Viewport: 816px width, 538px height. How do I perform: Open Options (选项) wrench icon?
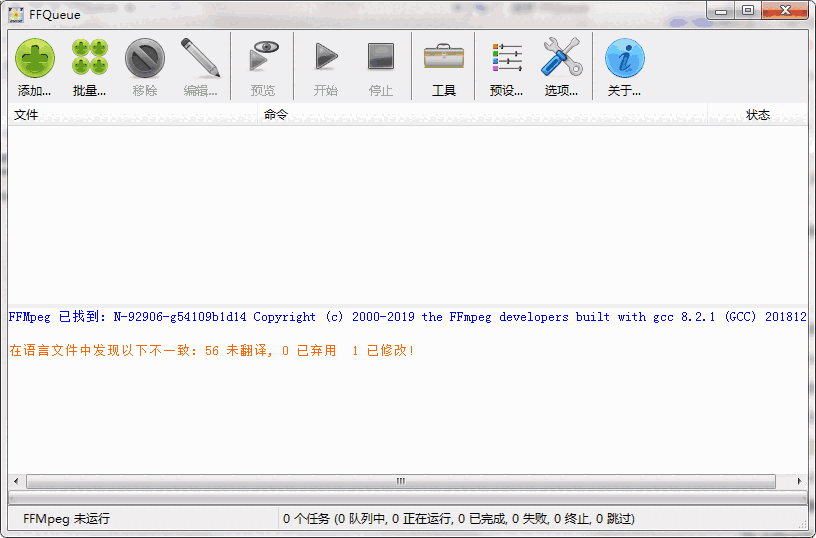[x=560, y=59]
